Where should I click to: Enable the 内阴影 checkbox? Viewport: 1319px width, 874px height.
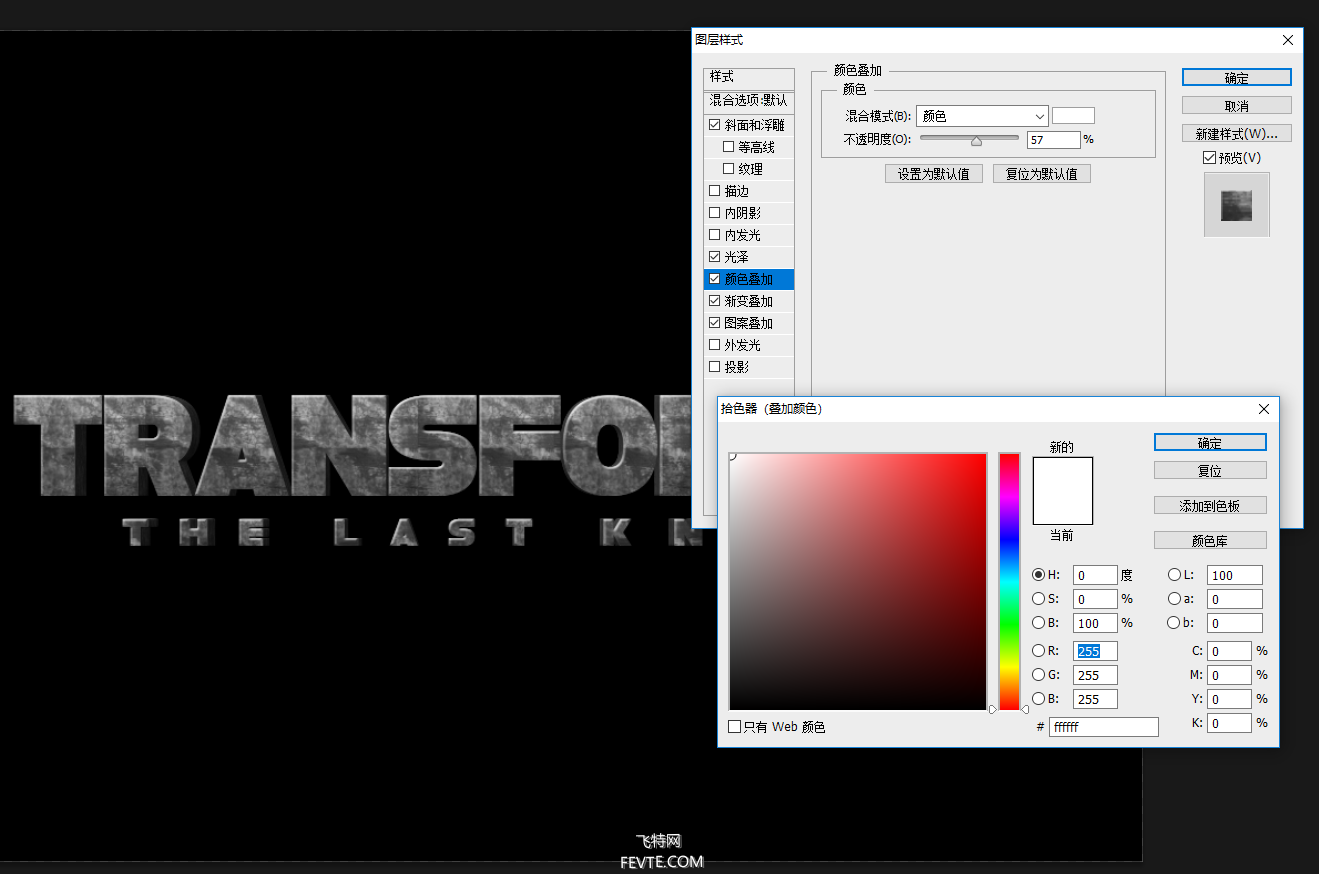click(x=714, y=213)
